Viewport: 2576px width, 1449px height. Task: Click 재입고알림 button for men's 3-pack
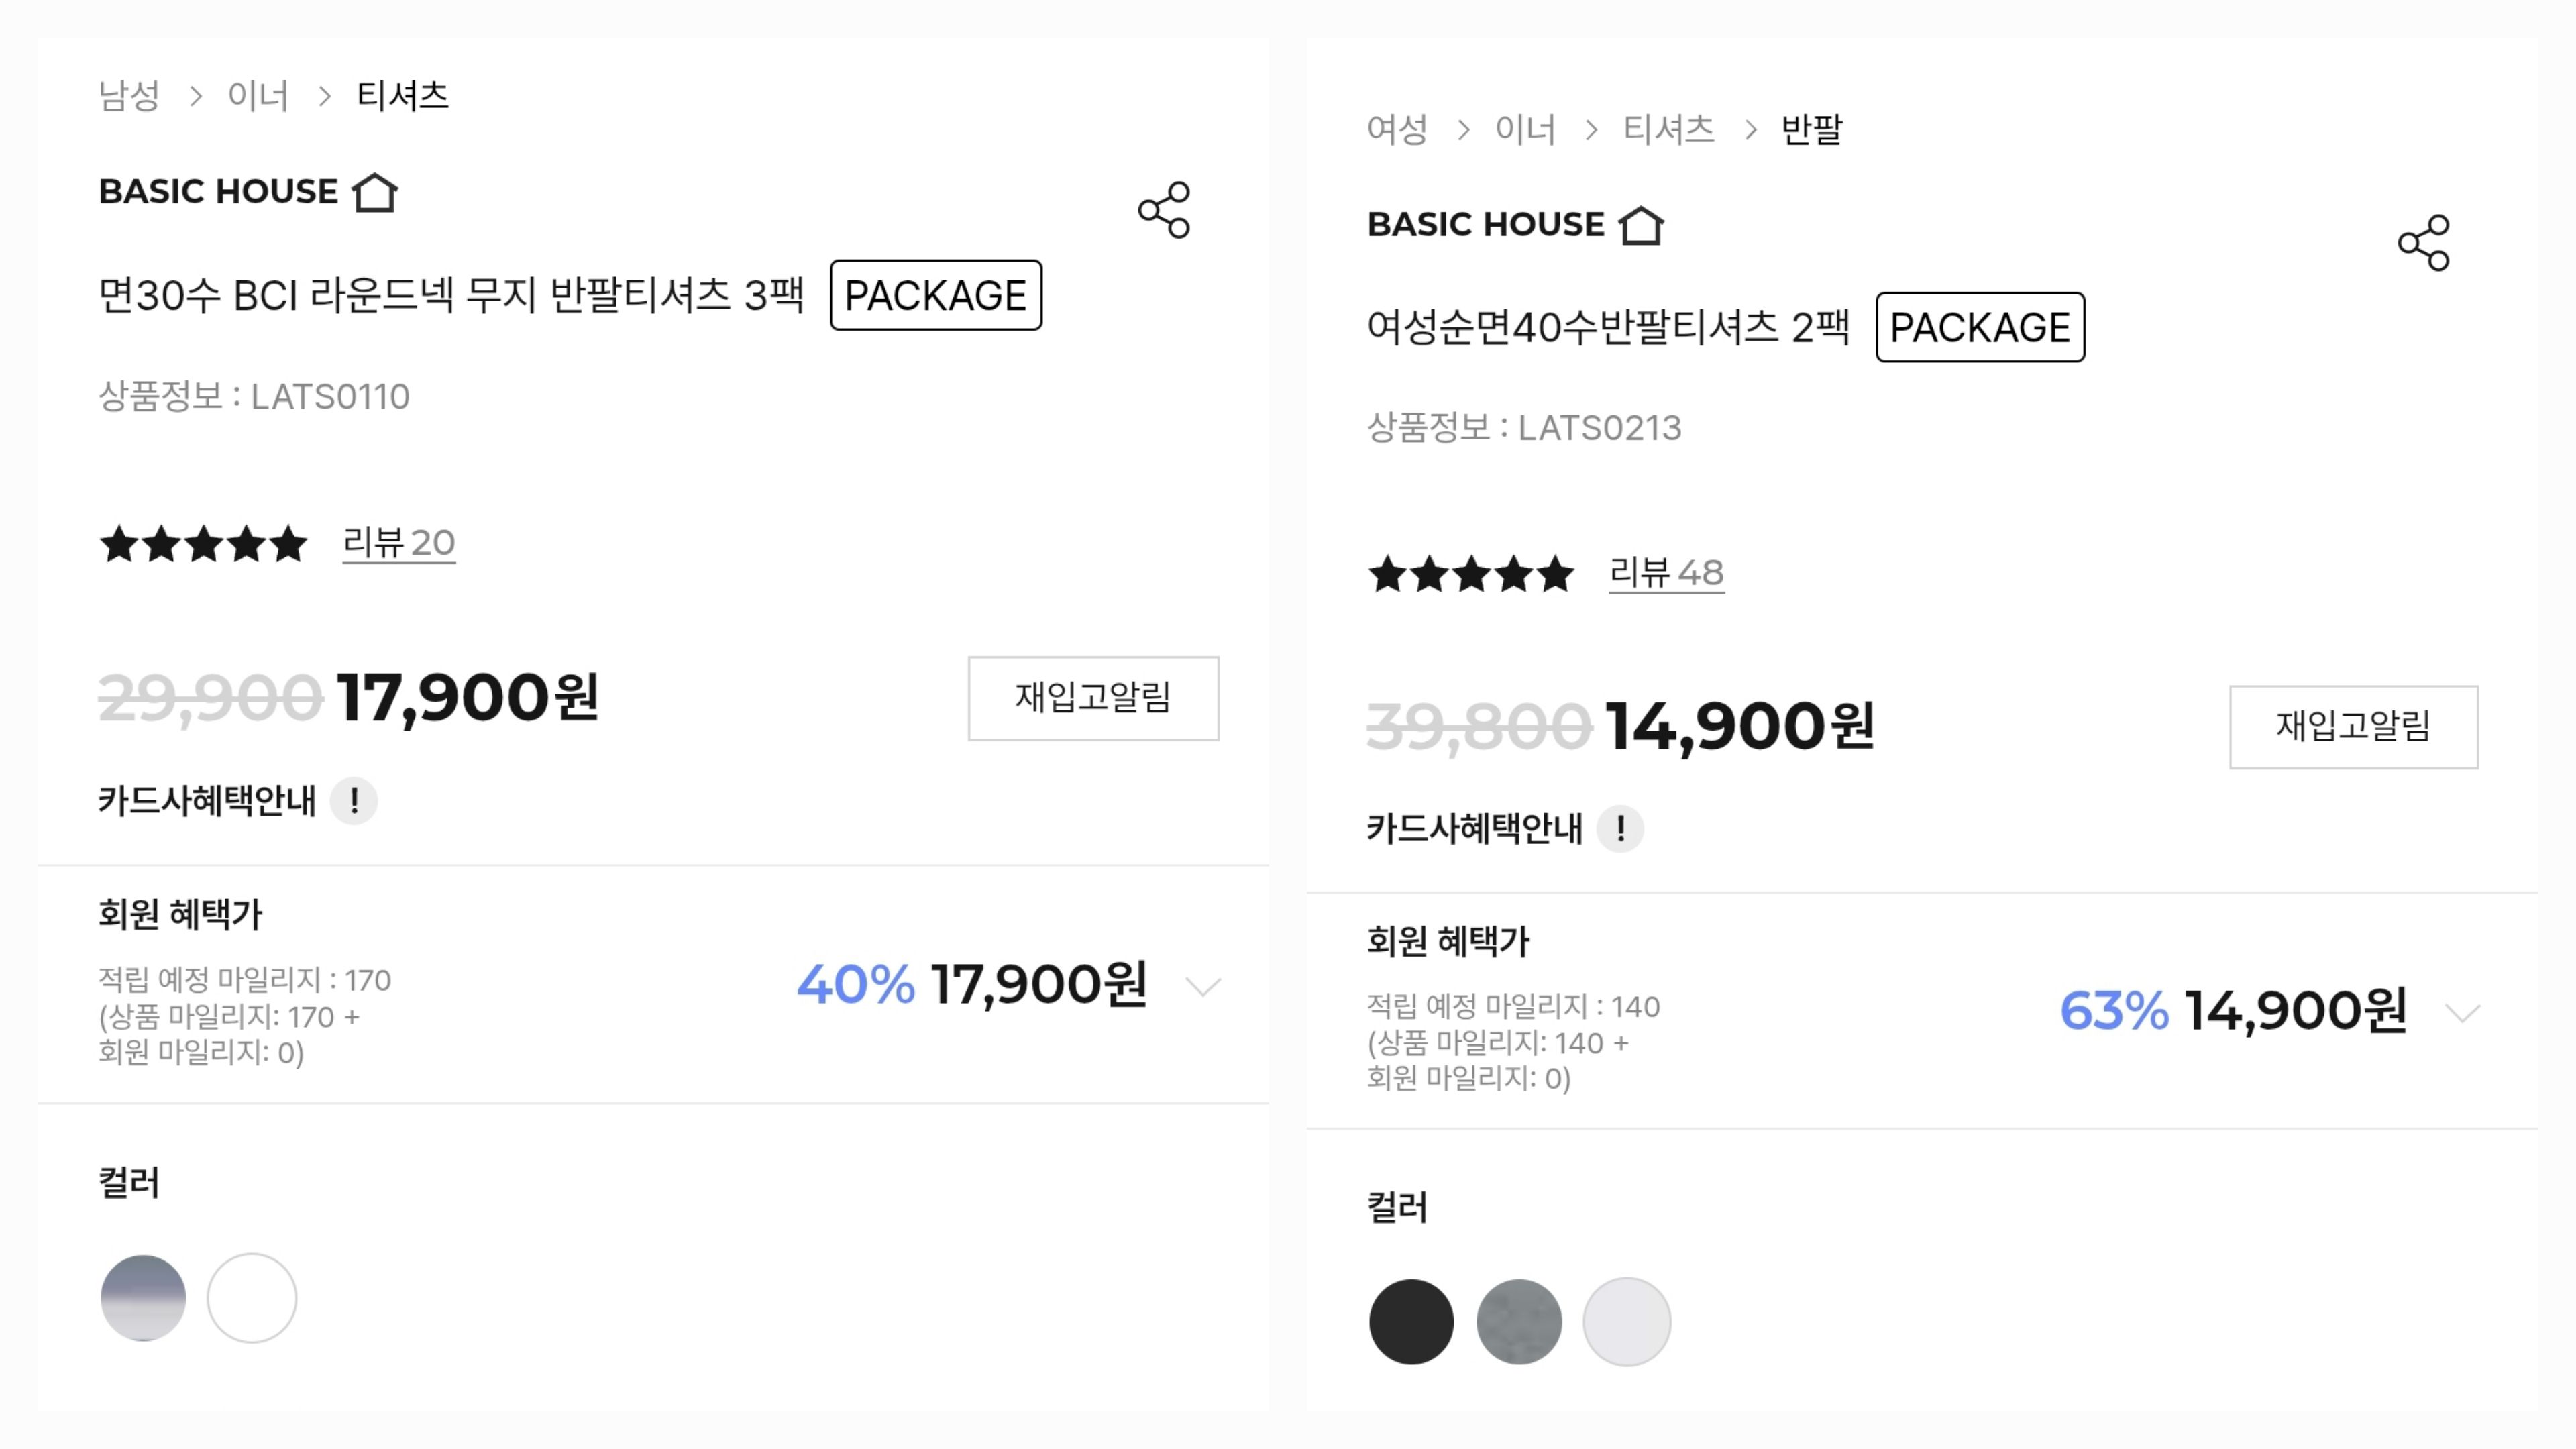pyautogui.click(x=1093, y=698)
